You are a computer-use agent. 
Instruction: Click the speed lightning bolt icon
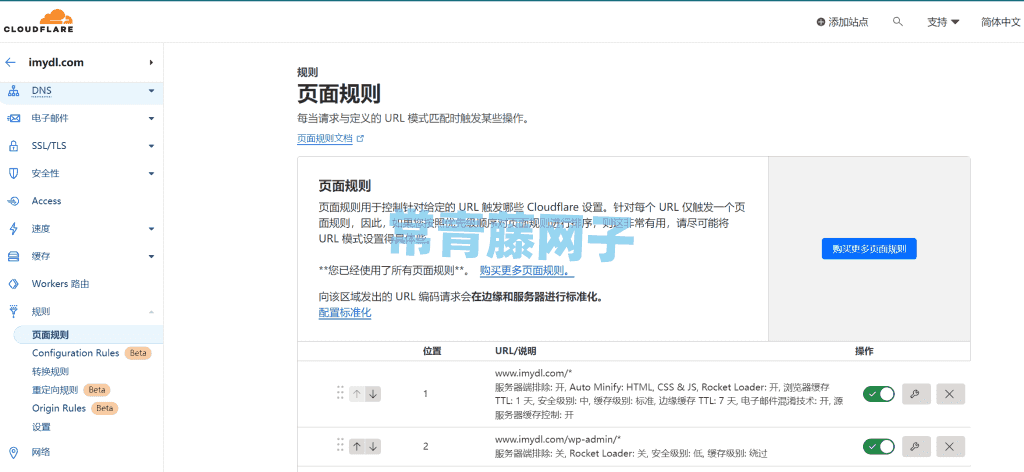13,228
